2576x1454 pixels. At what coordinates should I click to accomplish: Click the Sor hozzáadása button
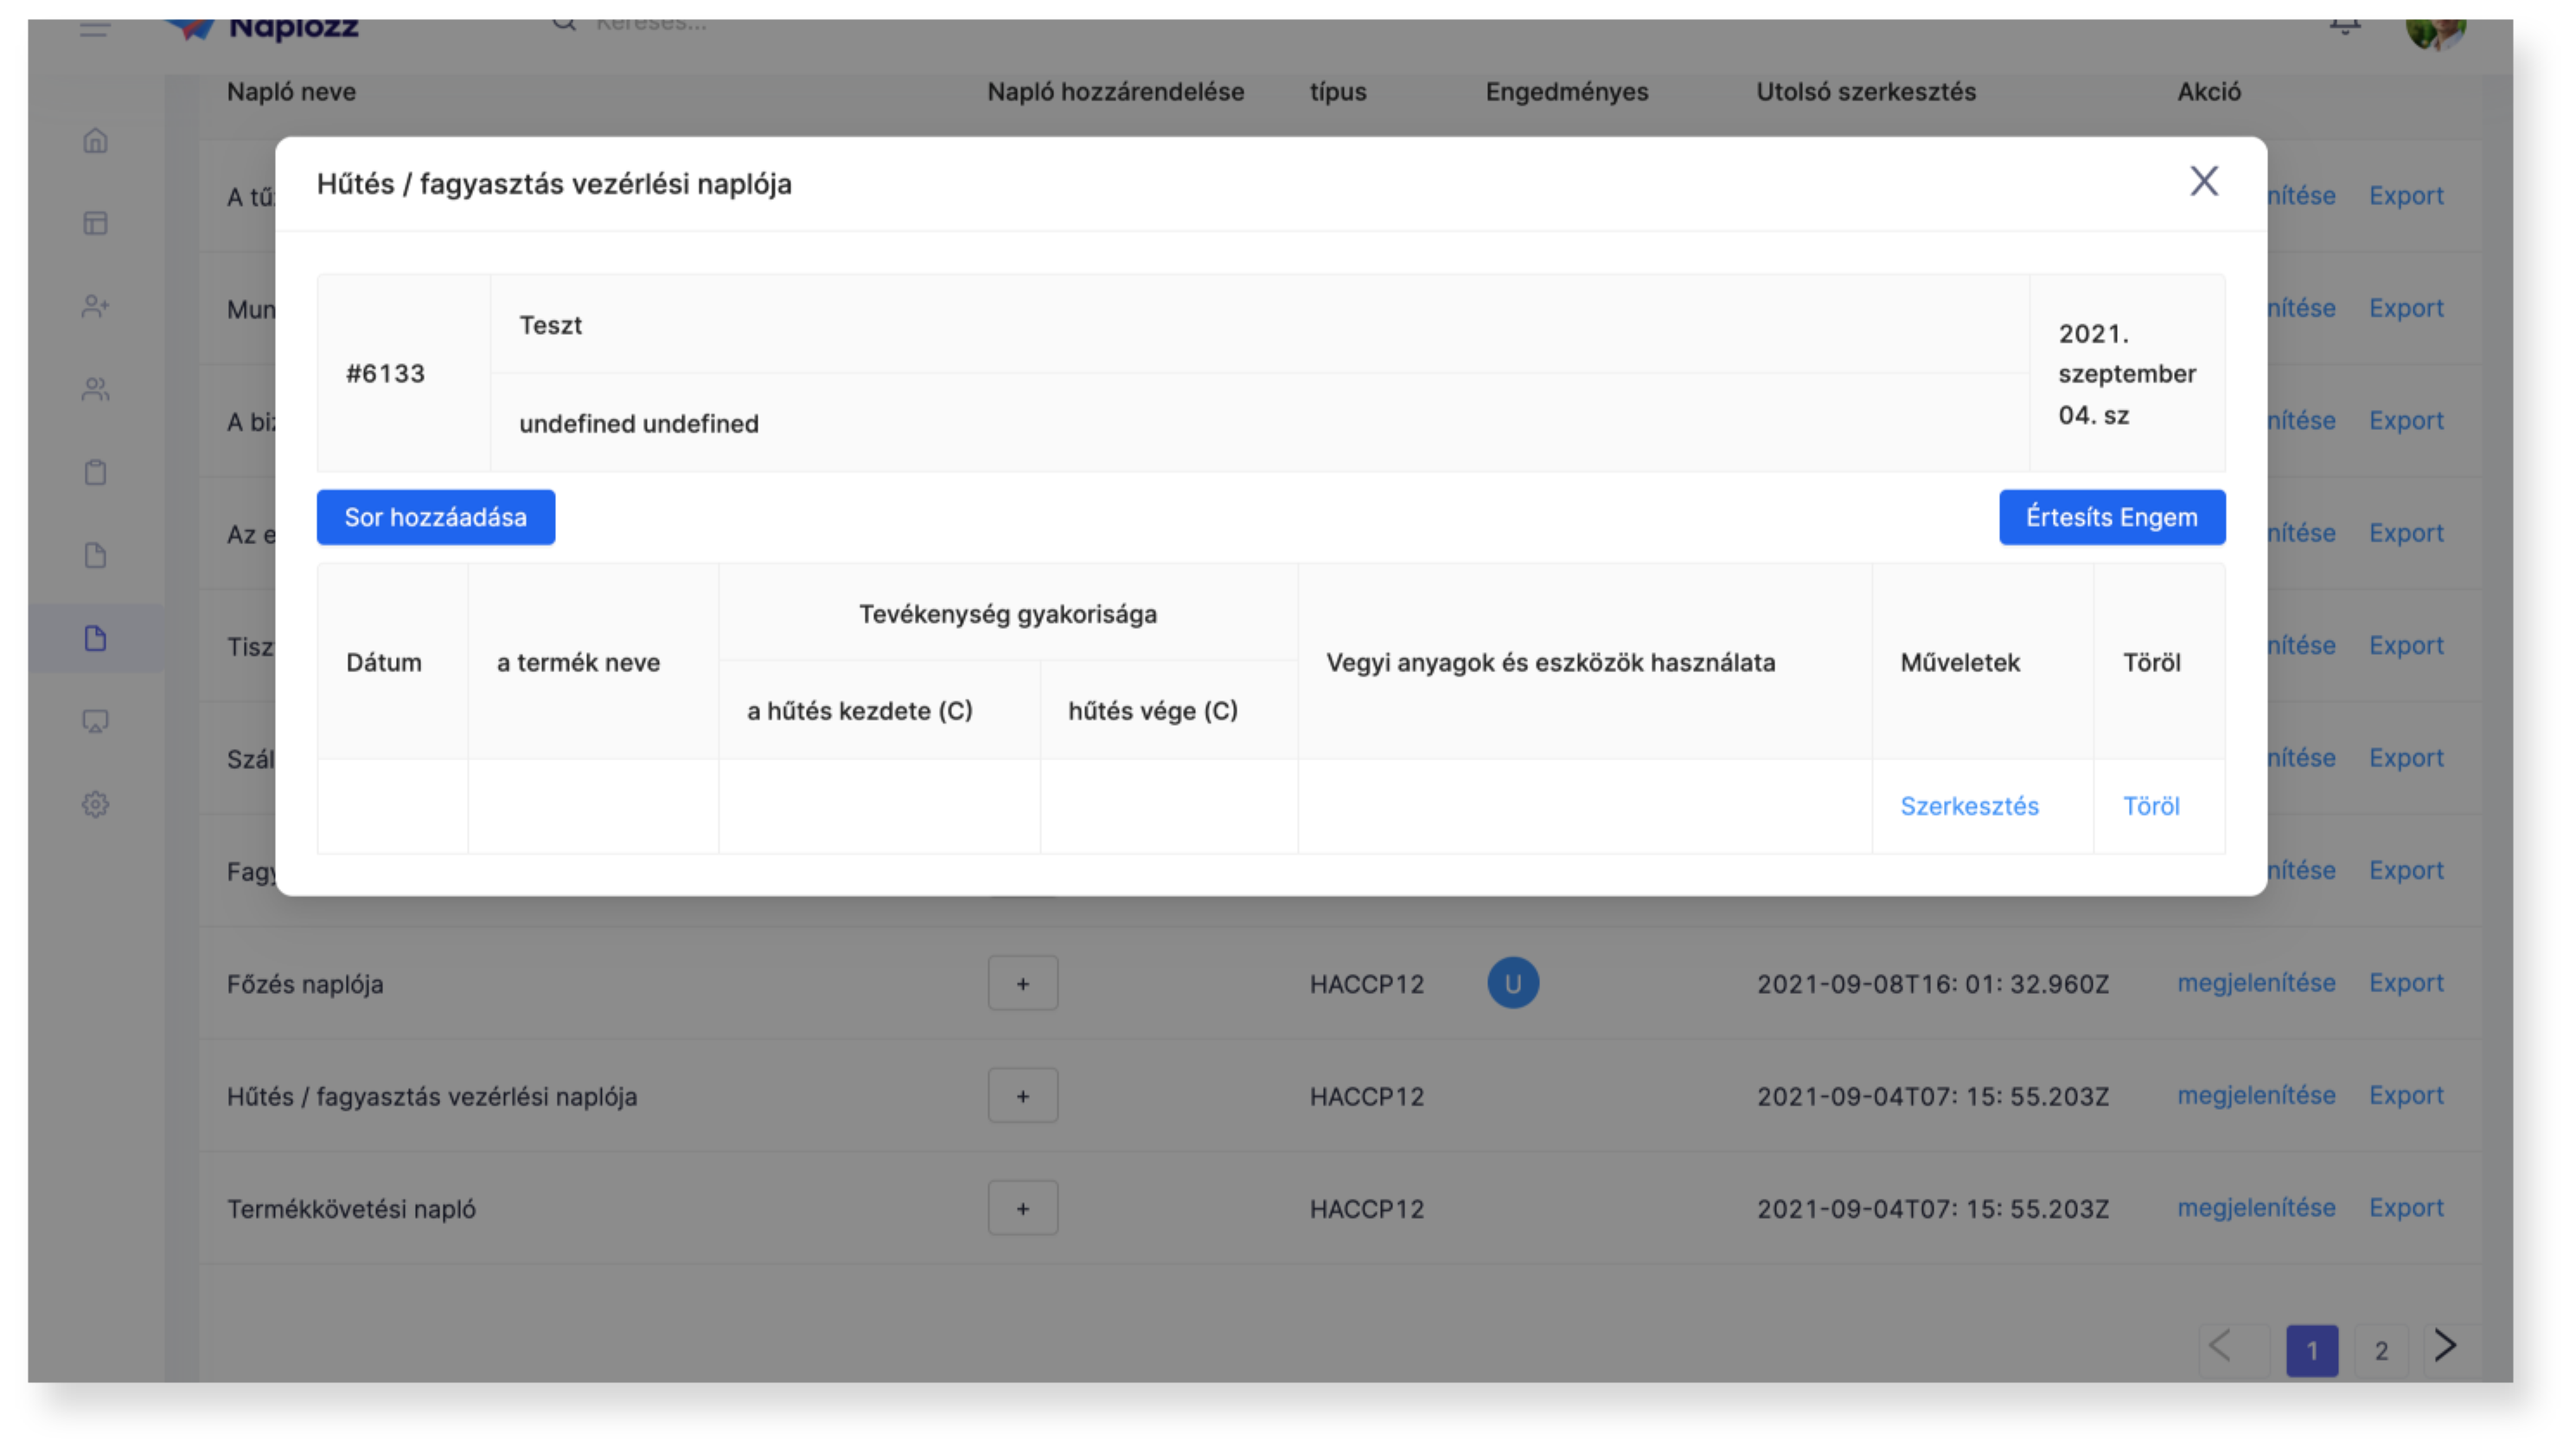435,517
